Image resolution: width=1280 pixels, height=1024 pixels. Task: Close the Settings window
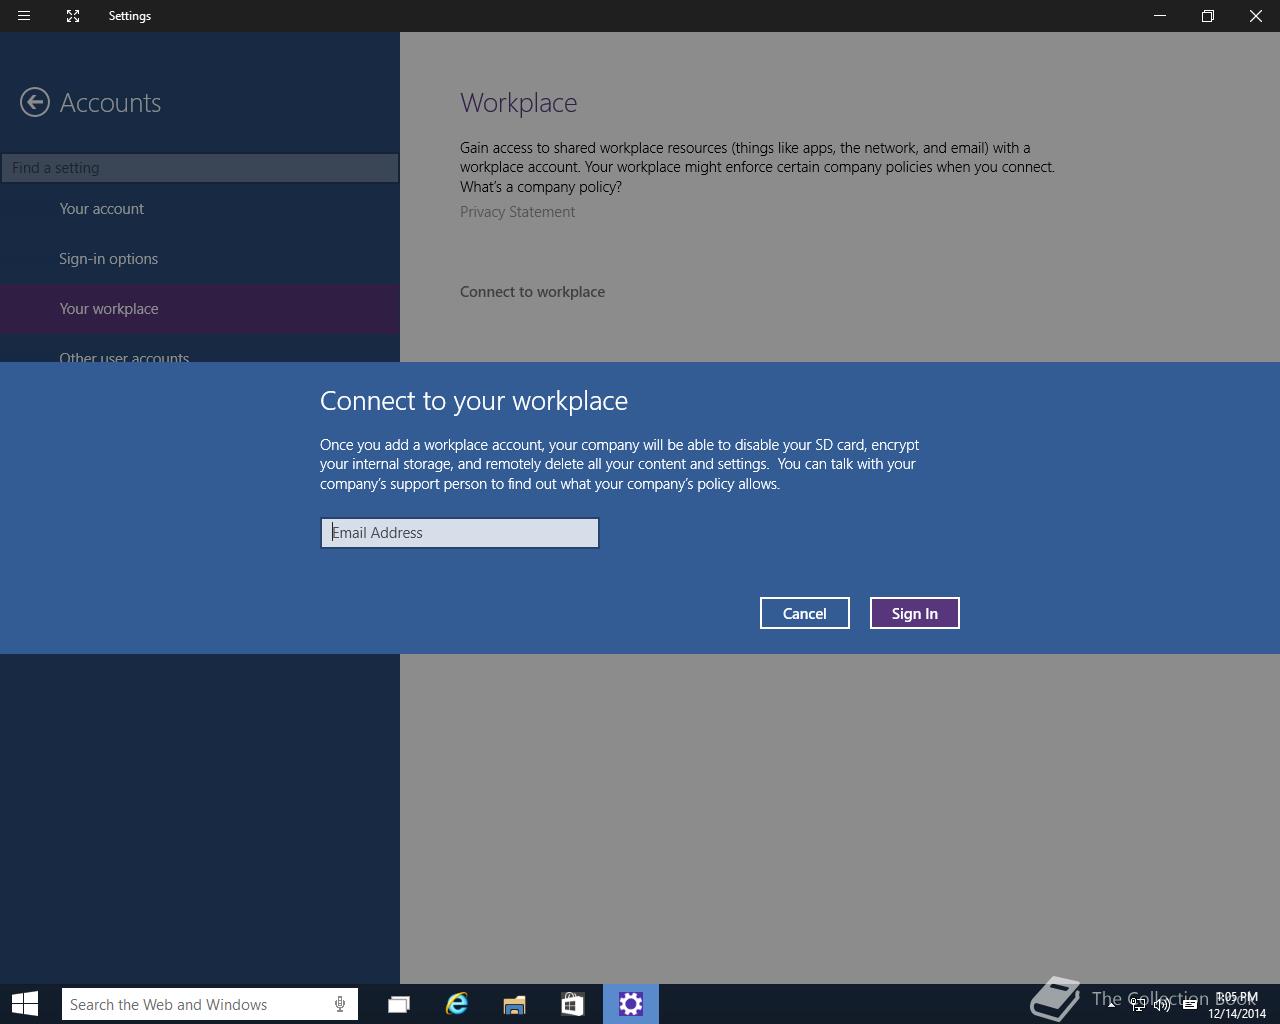(1256, 16)
